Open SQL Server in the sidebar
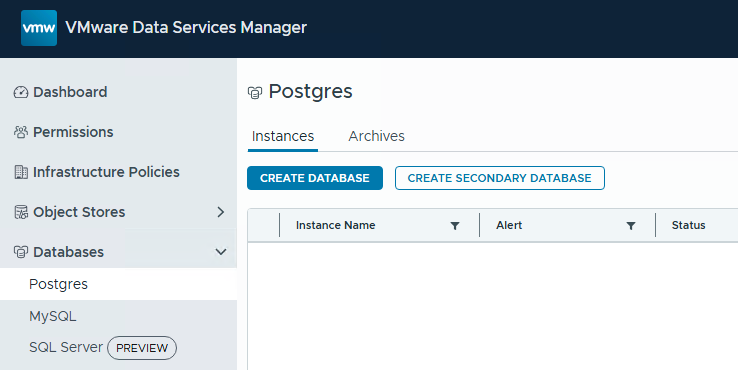 (x=66, y=347)
